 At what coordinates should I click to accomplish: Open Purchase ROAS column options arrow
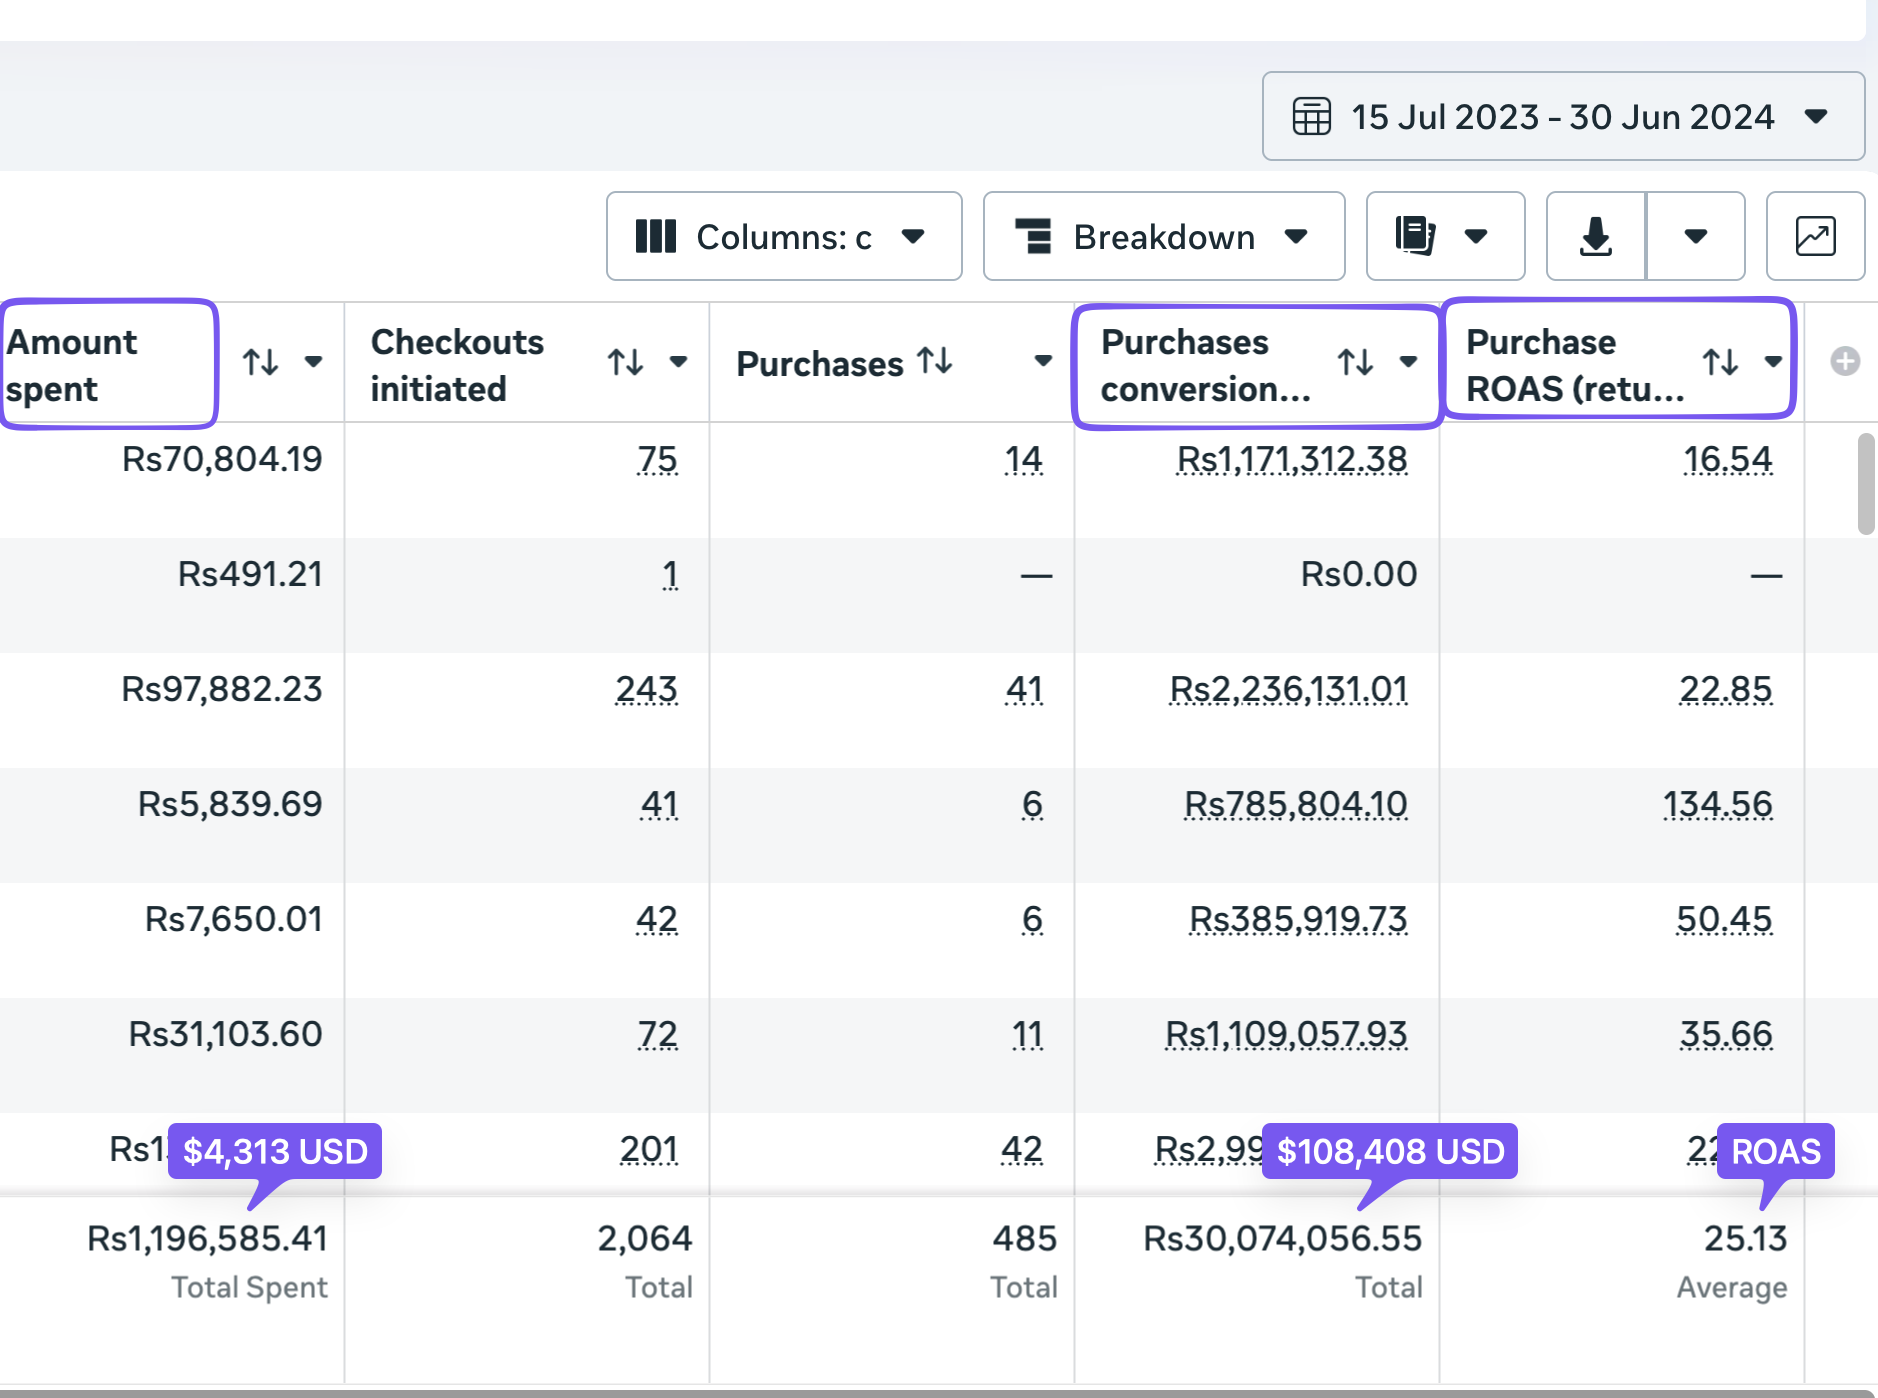pyautogui.click(x=1773, y=361)
